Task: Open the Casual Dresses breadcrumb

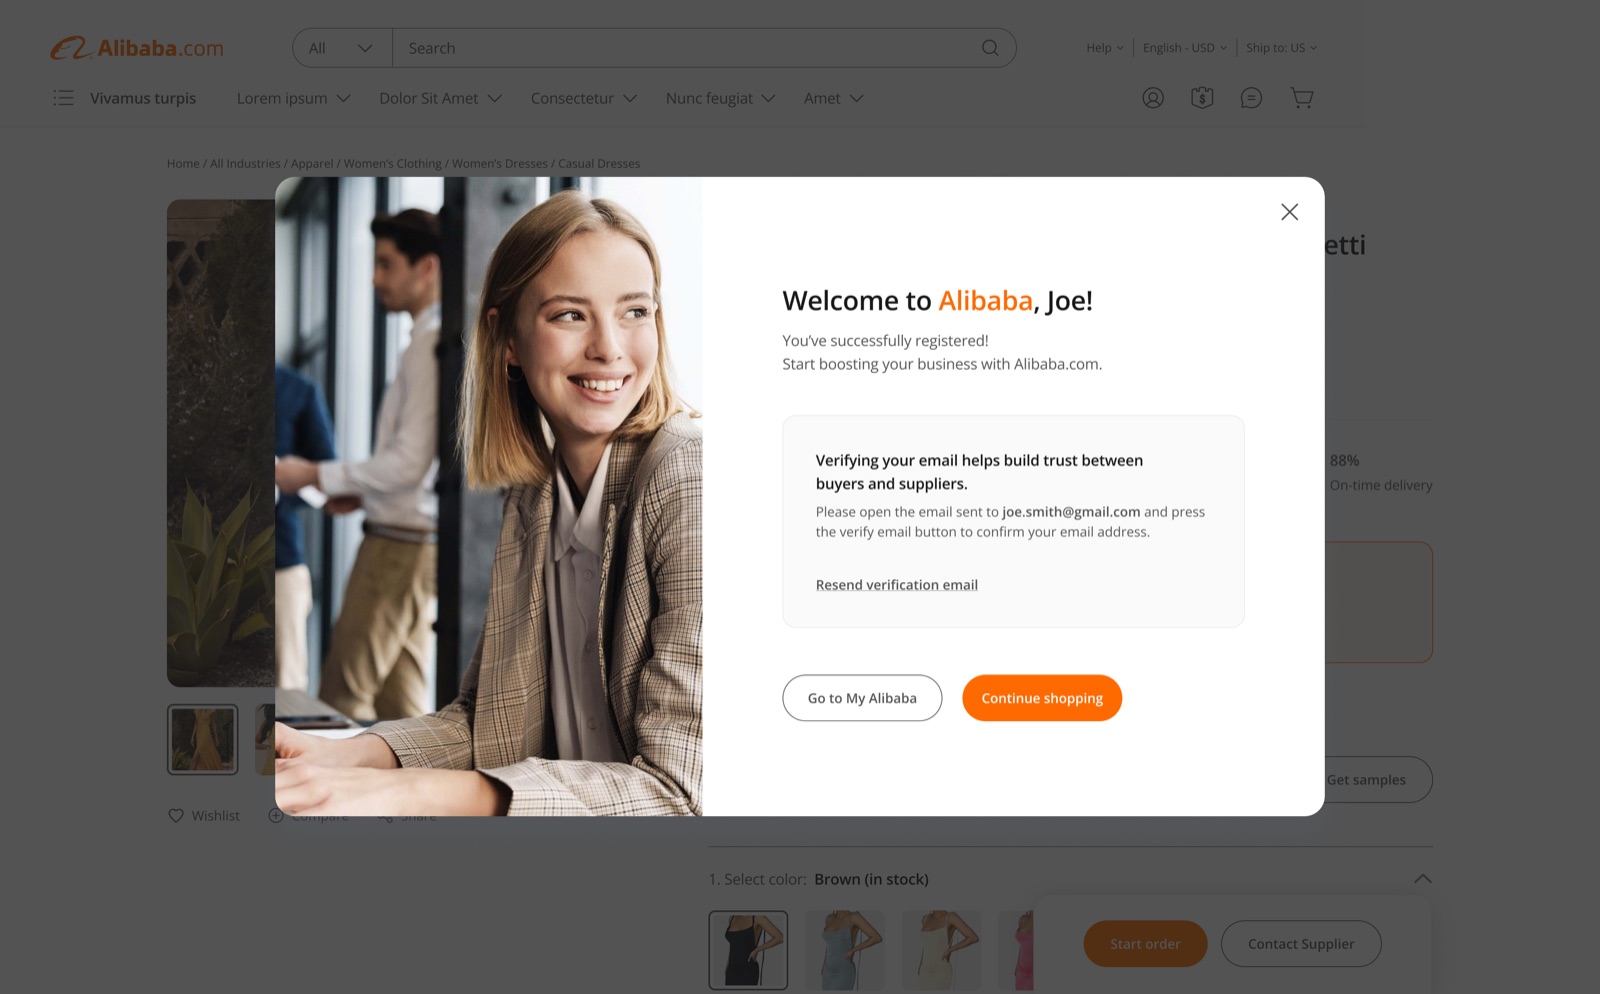Action: [x=599, y=164]
